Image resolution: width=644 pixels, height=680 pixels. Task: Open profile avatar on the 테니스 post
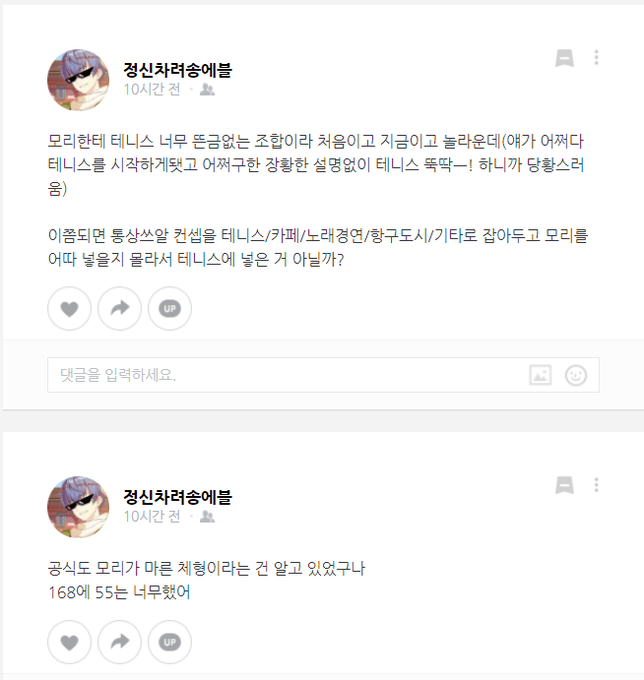point(78,80)
